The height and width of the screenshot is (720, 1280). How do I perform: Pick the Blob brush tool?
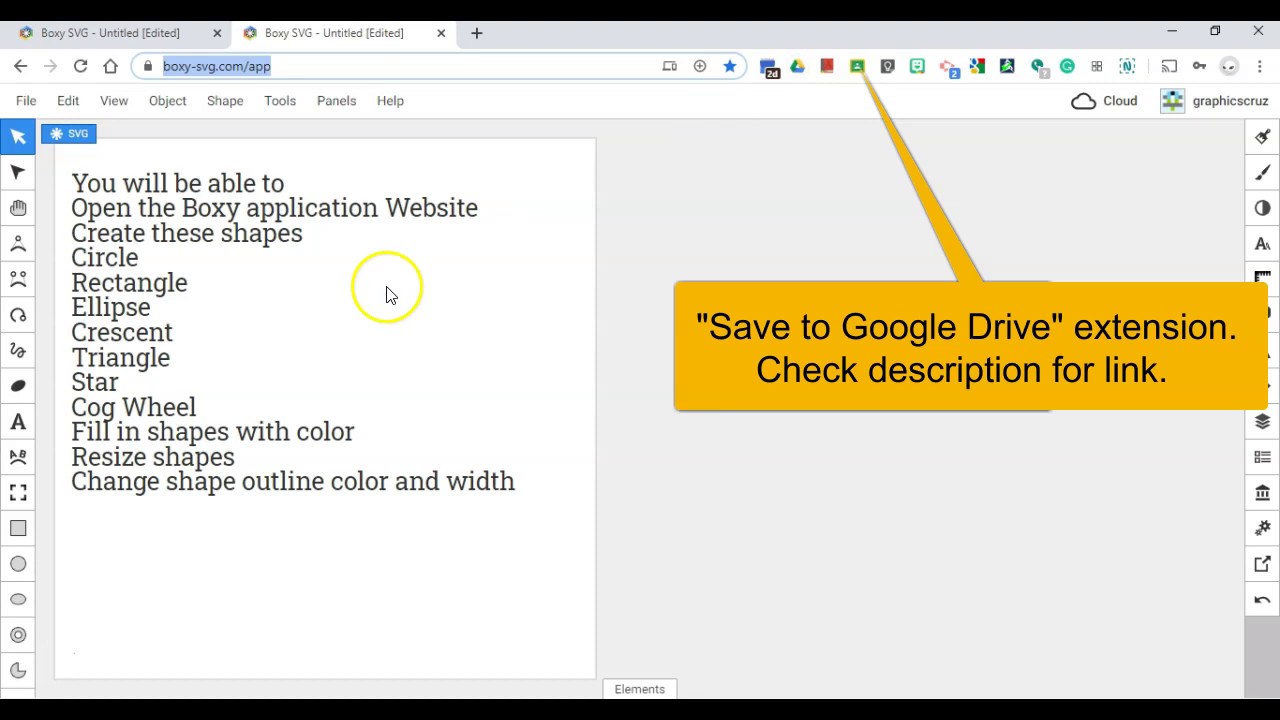tap(18, 386)
